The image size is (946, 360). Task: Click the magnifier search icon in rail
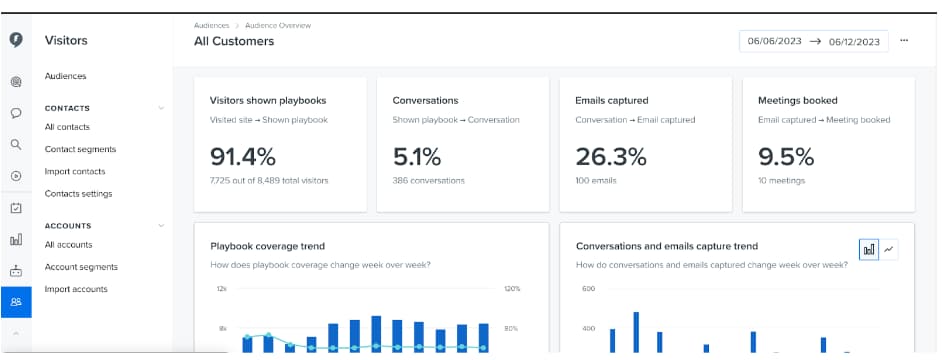(x=16, y=144)
